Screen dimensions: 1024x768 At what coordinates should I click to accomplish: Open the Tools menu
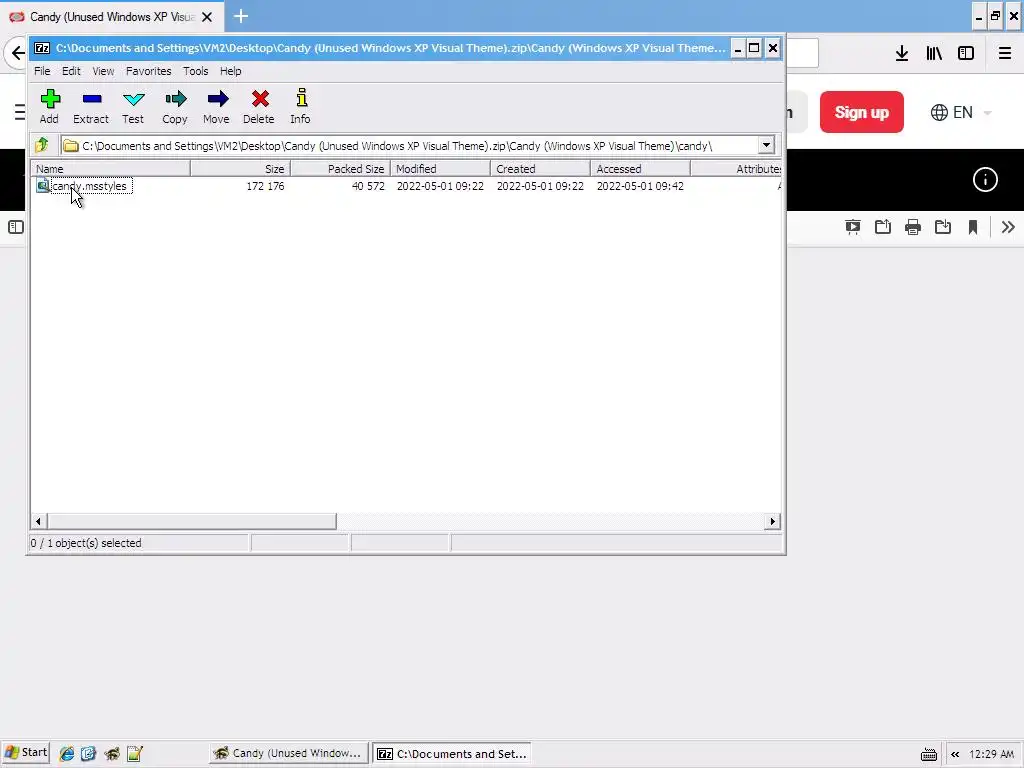coord(195,71)
